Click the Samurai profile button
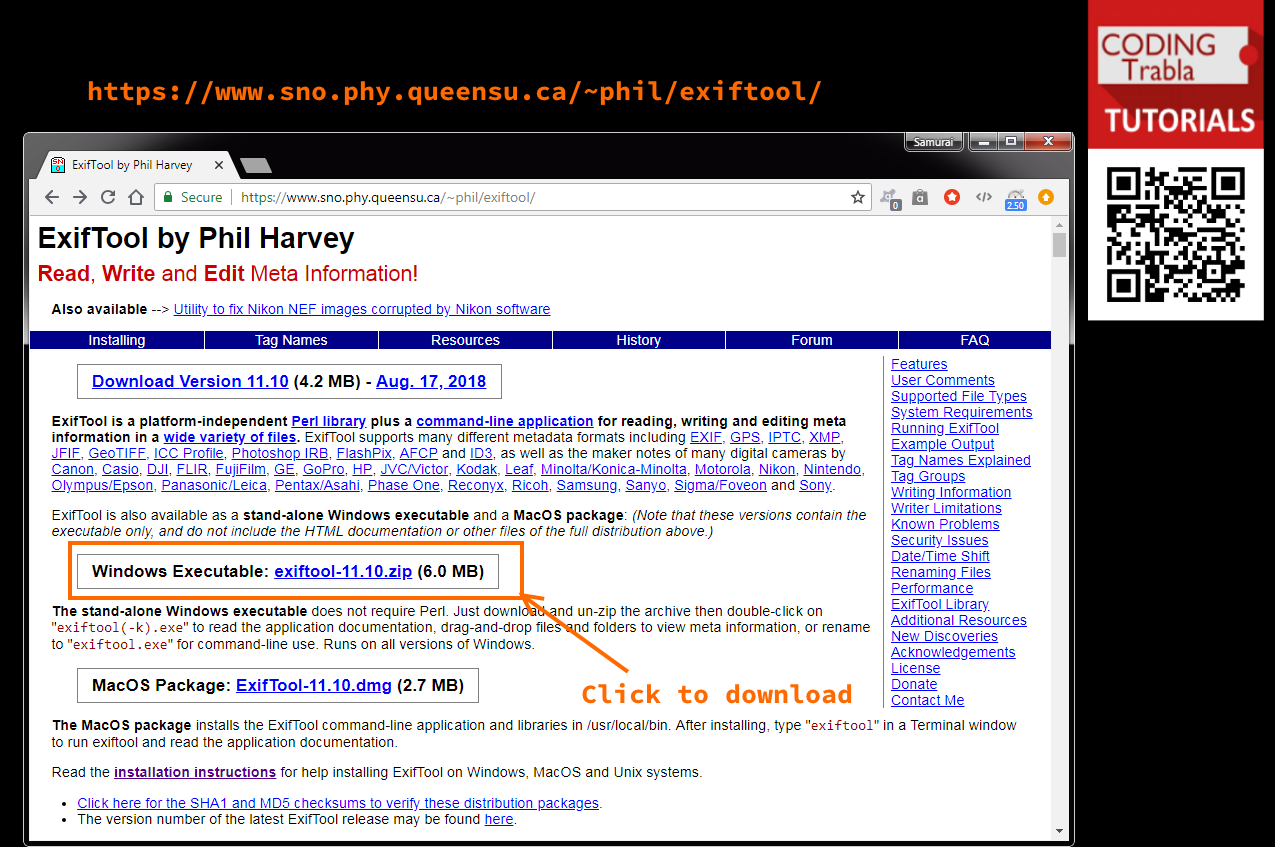 934,142
